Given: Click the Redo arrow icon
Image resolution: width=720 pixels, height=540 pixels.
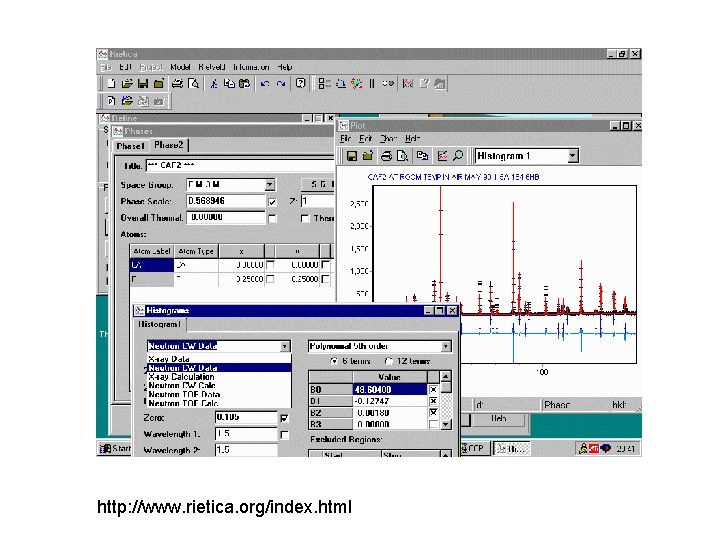Looking at the screenshot, I should click(x=281, y=84).
